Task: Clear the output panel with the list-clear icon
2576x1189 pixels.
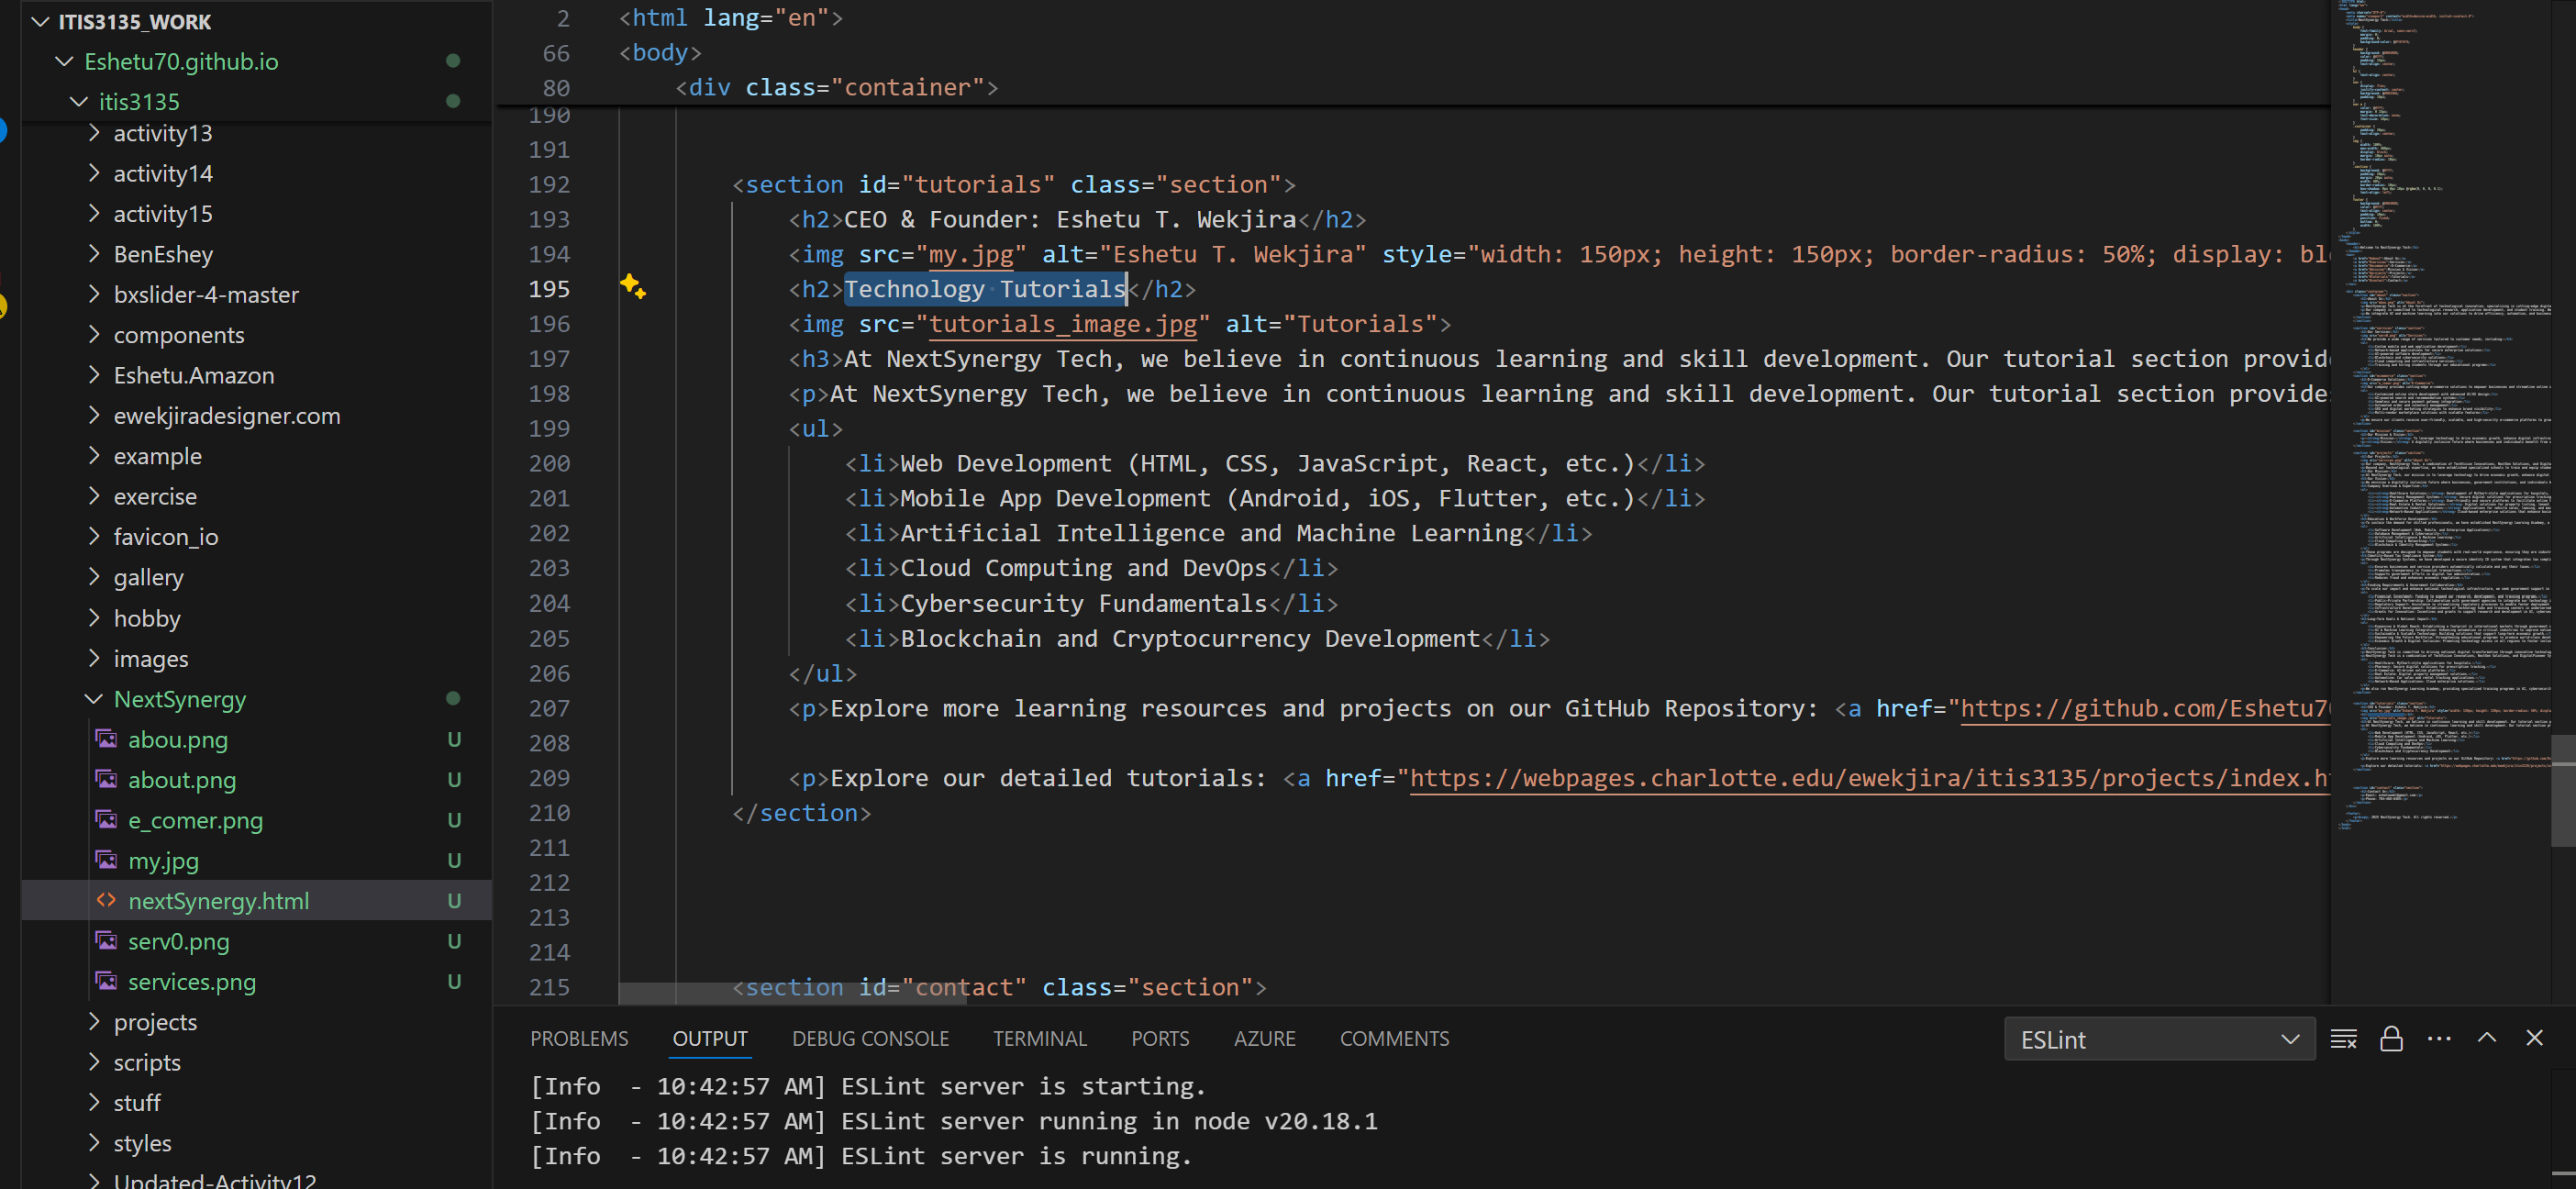Action: [2343, 1039]
